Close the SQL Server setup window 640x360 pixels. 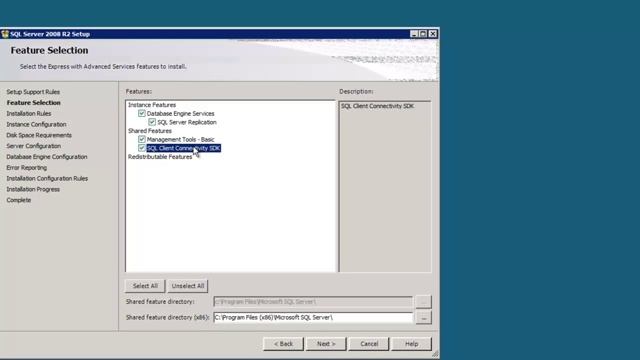click(x=433, y=34)
